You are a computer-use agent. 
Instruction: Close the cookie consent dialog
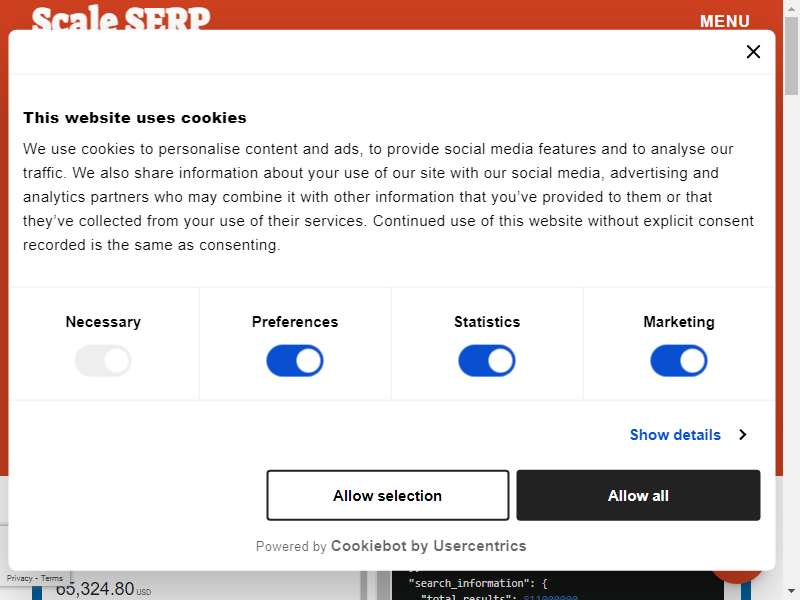[x=753, y=52]
